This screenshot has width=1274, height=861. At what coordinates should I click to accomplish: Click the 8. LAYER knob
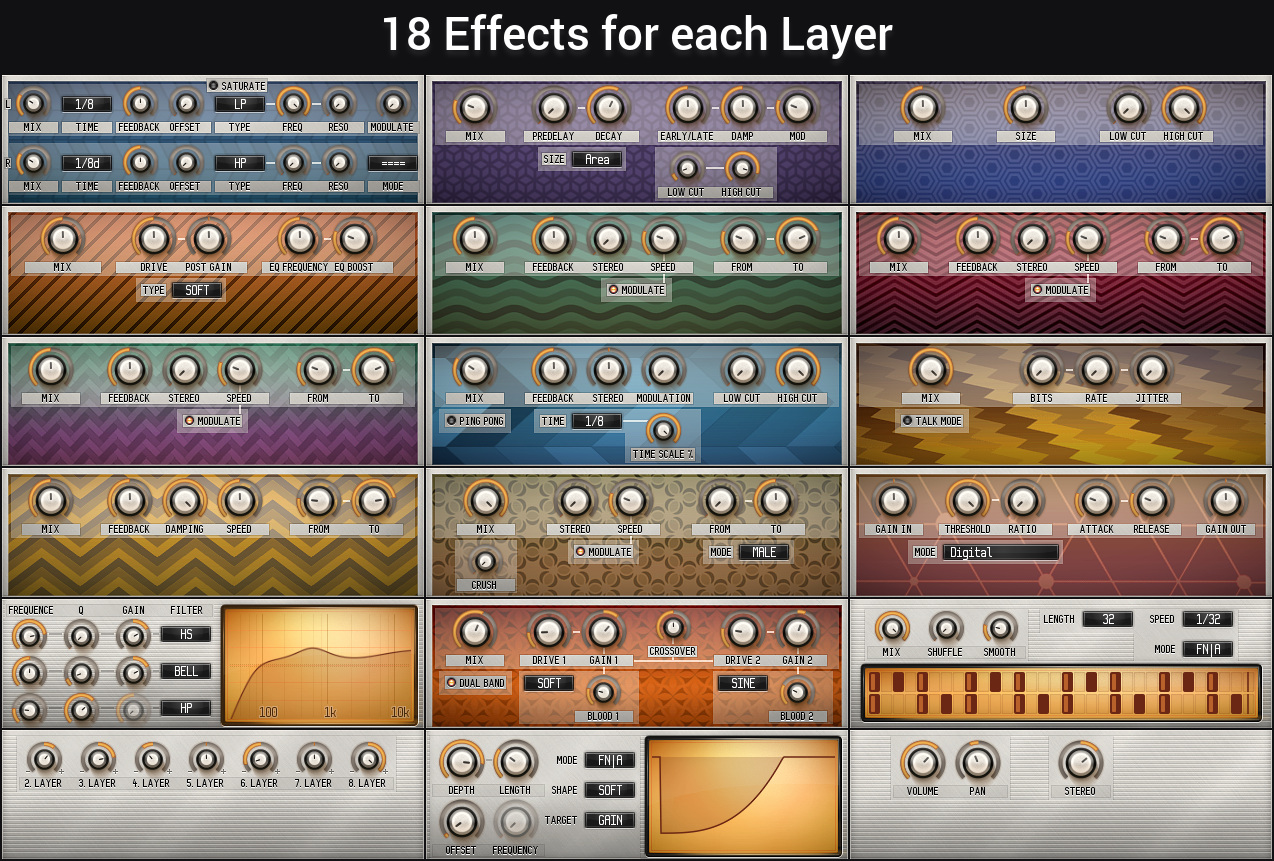click(368, 758)
